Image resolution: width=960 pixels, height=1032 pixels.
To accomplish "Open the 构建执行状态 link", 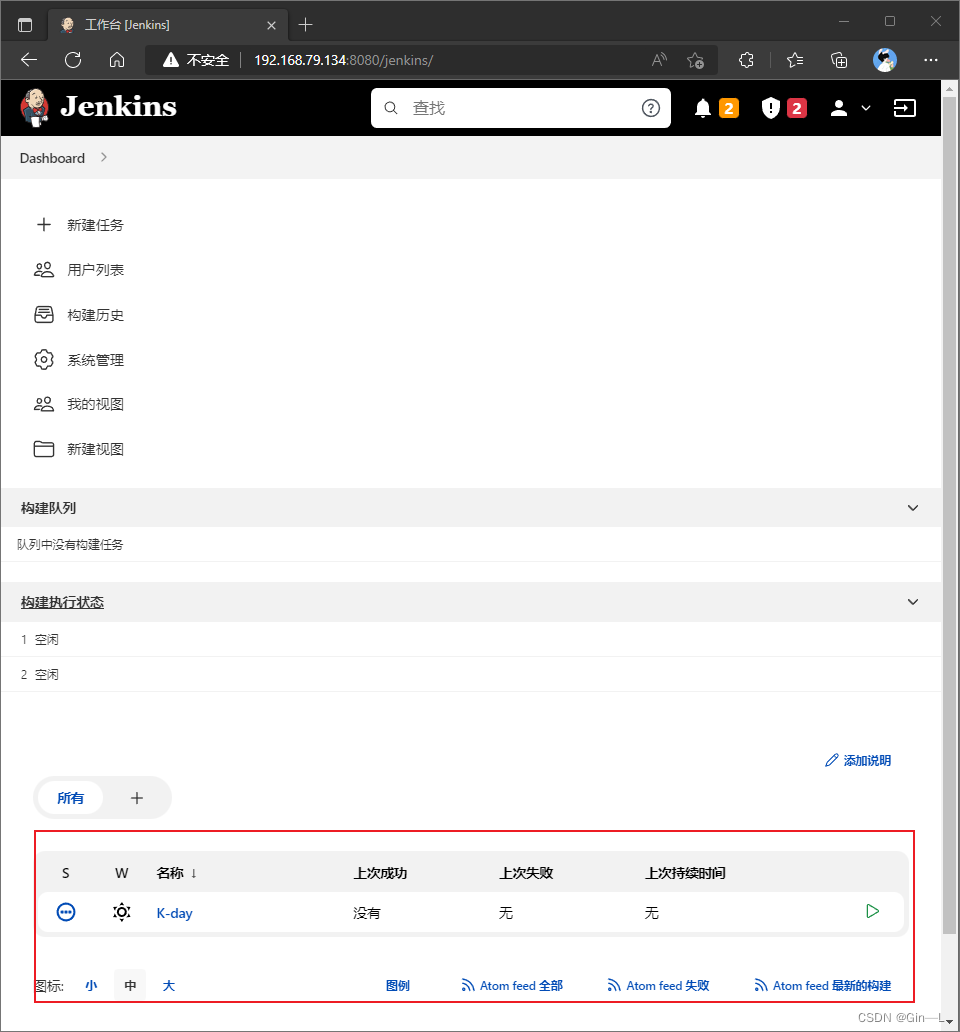I will (63, 602).
